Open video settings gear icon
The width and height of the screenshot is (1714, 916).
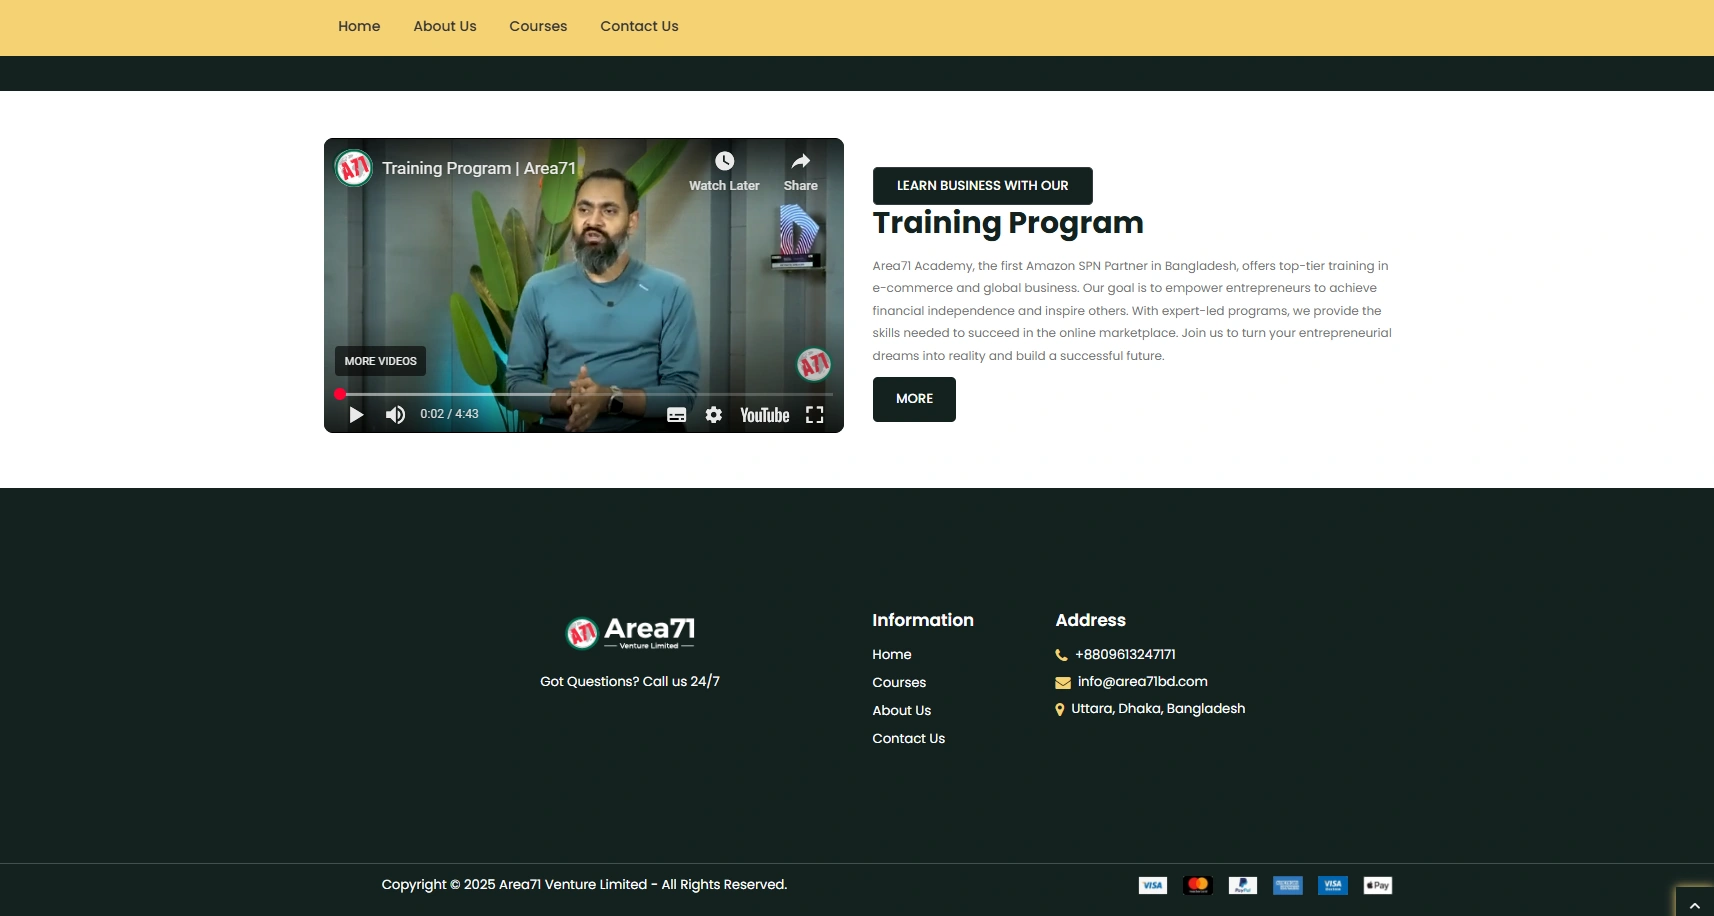713,415
